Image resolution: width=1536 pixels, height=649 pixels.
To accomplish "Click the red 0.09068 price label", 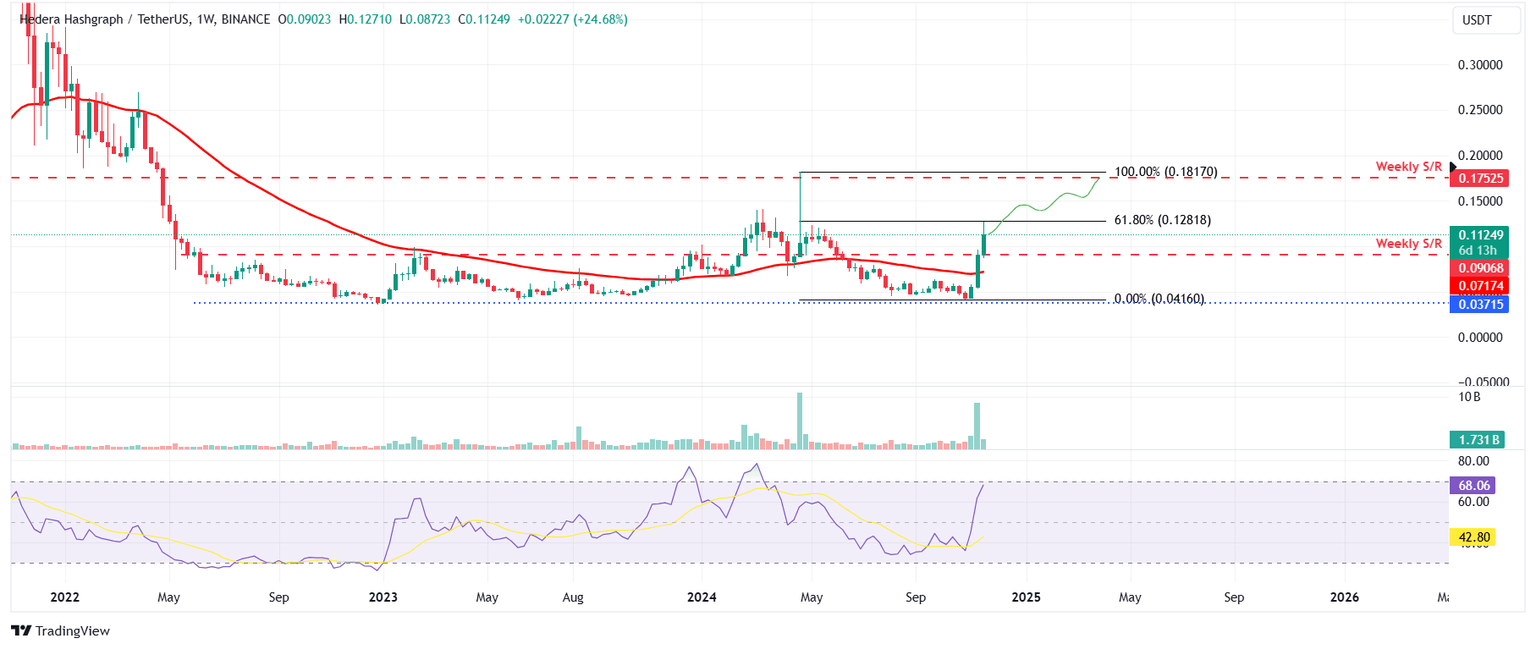I will tap(1484, 268).
